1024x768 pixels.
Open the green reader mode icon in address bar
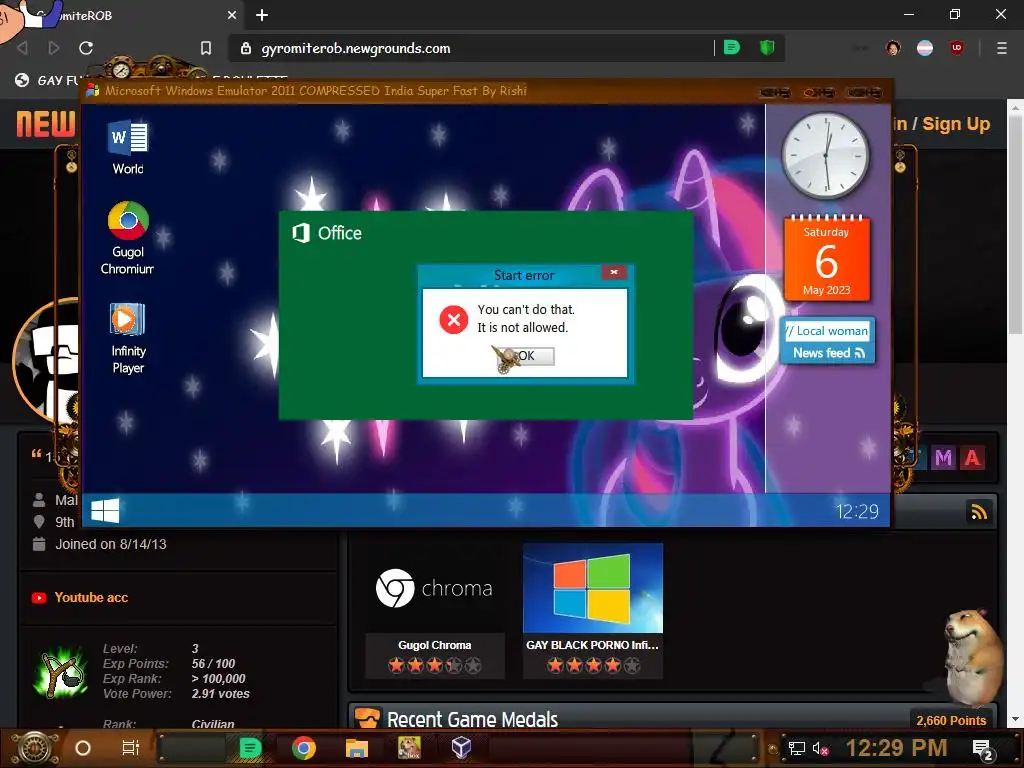click(x=731, y=48)
